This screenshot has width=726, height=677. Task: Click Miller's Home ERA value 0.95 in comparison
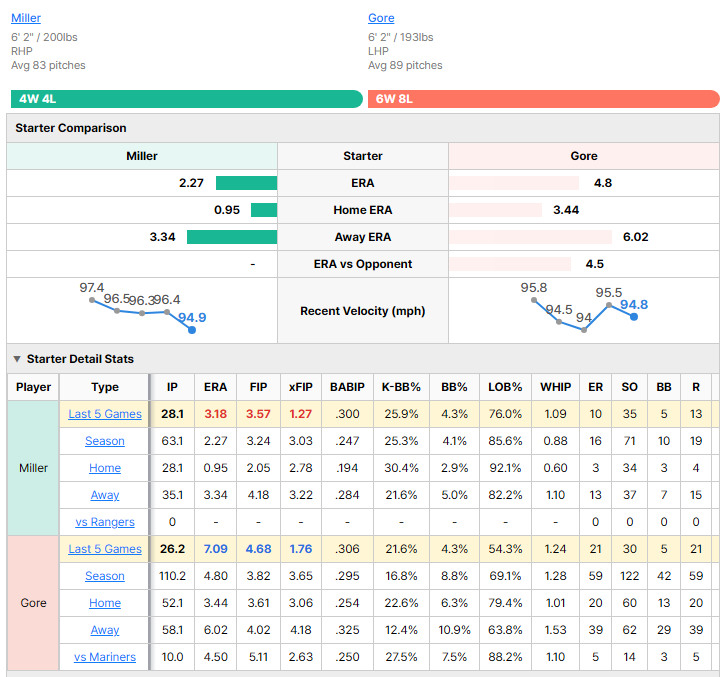[227, 210]
